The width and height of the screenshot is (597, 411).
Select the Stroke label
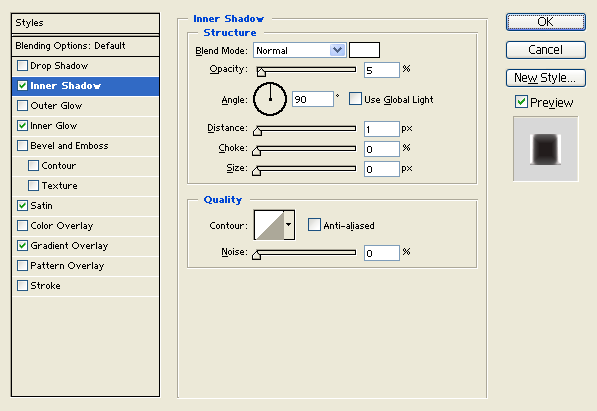[45, 286]
